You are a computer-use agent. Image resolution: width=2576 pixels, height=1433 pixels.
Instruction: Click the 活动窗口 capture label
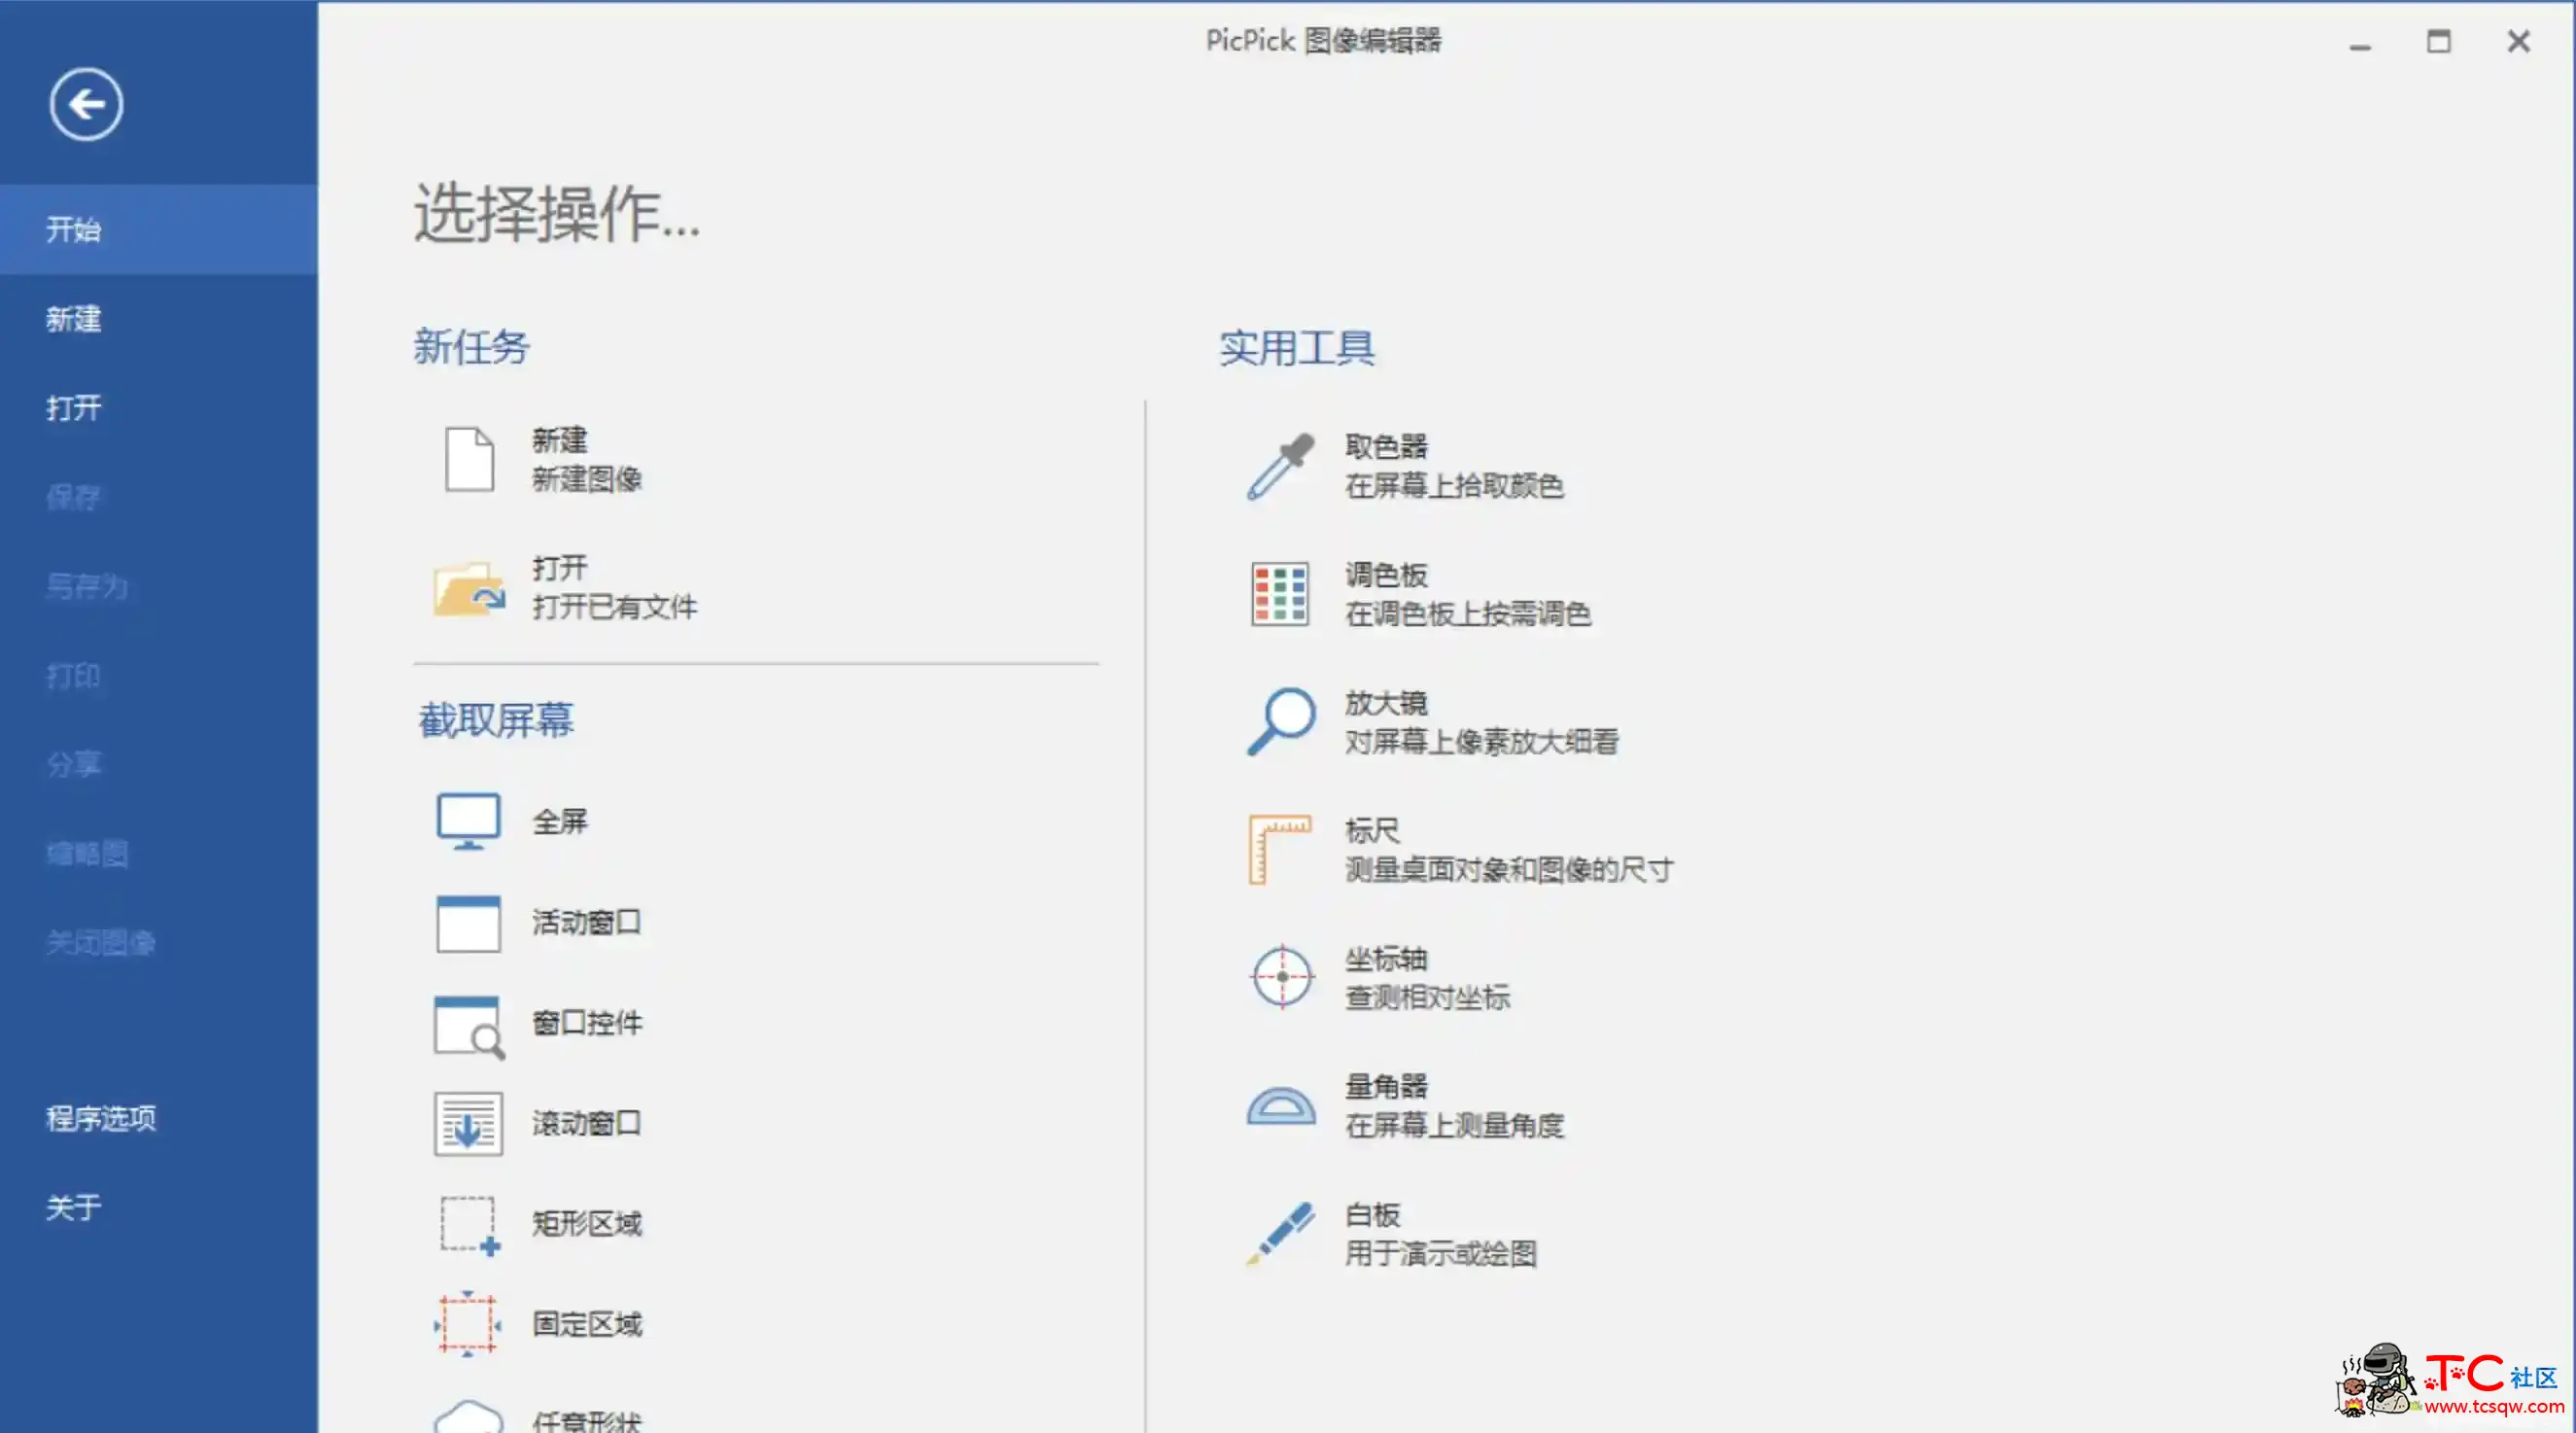pyautogui.click(x=587, y=922)
